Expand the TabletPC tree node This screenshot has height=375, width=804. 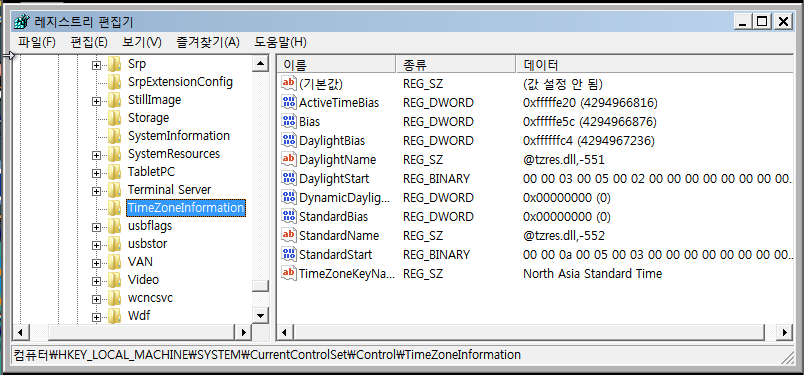tap(96, 173)
